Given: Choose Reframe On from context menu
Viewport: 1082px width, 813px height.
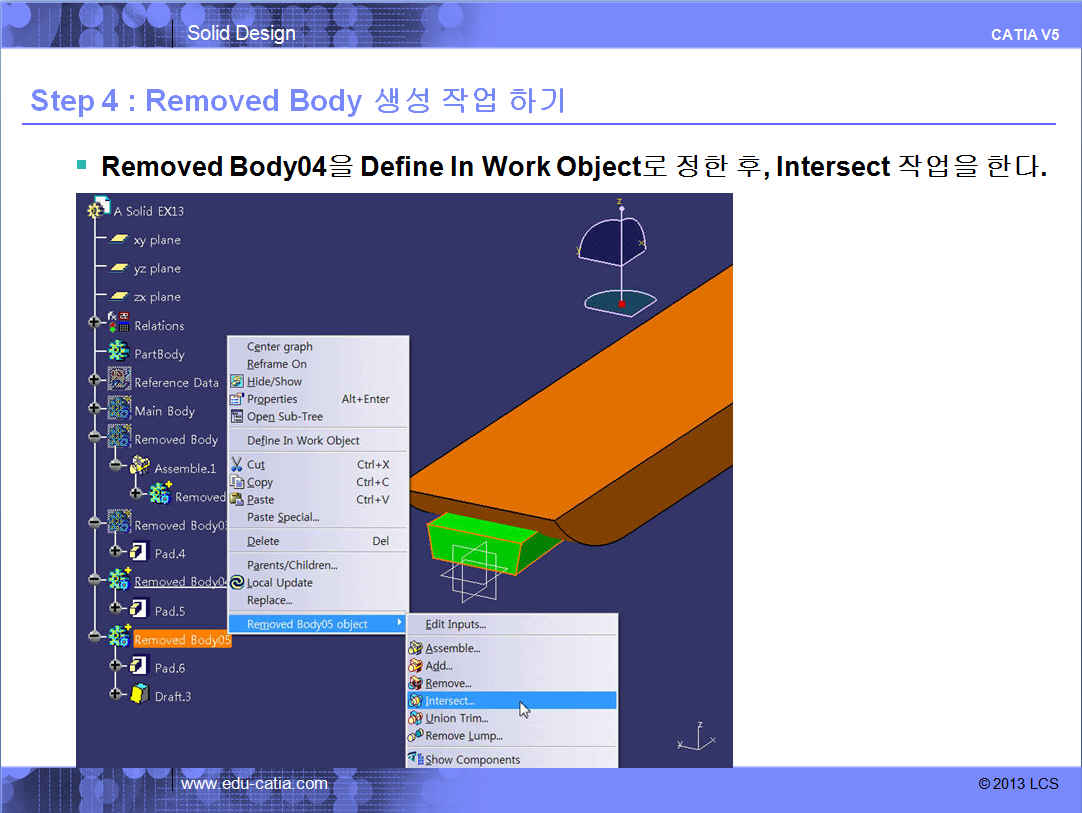Looking at the screenshot, I should point(318,364).
